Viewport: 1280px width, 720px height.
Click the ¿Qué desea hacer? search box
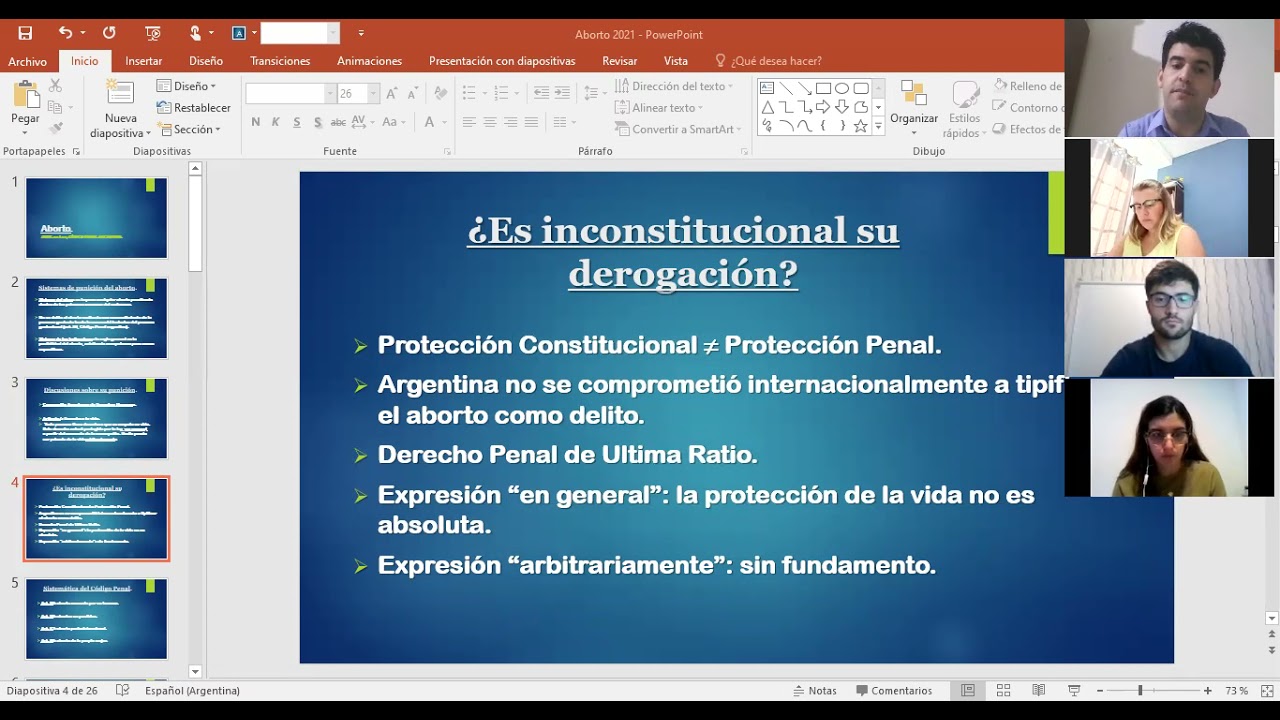pos(768,61)
